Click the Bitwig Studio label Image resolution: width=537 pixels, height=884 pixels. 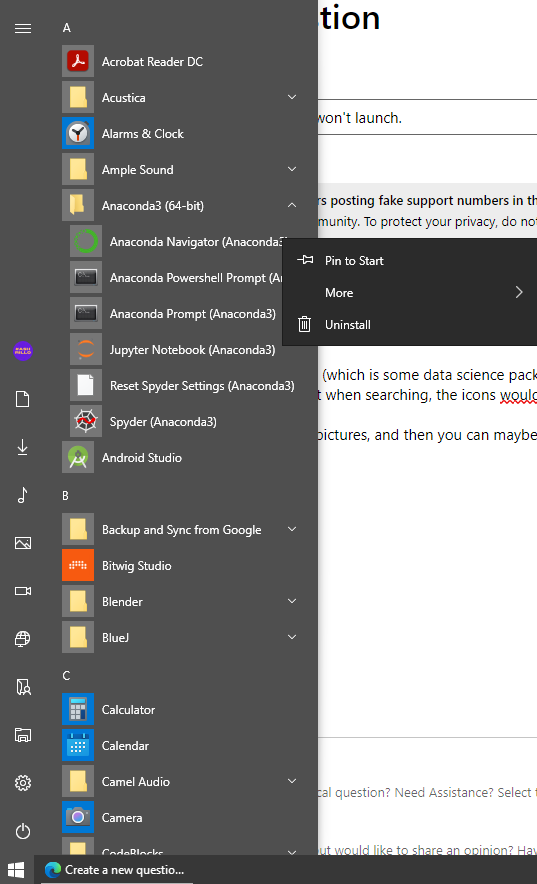137,566
